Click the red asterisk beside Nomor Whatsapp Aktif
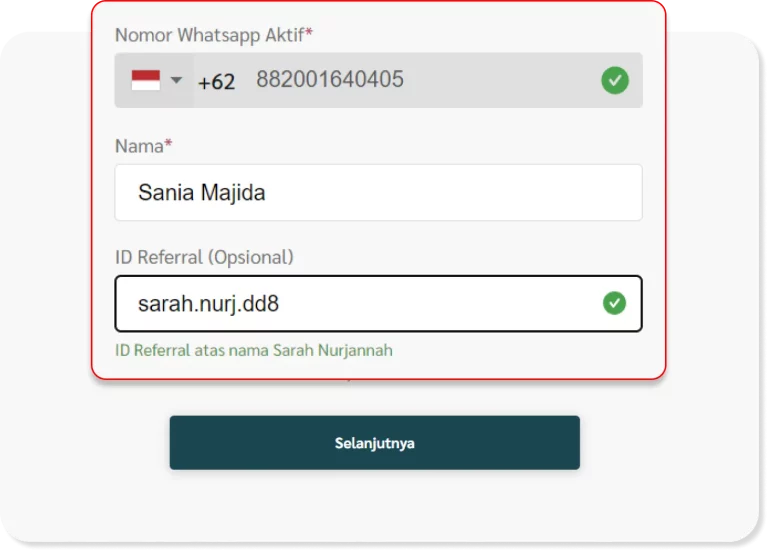The image size is (768, 551). click(x=309, y=32)
